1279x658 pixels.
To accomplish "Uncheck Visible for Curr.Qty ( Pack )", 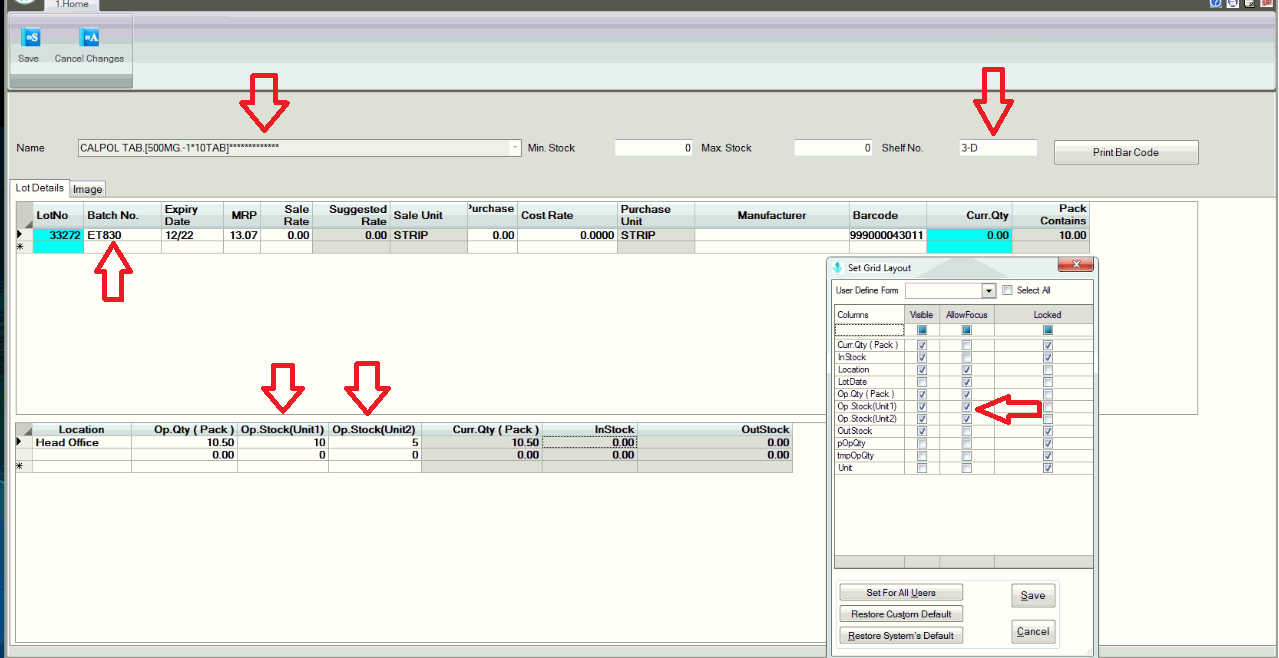I will coord(922,345).
